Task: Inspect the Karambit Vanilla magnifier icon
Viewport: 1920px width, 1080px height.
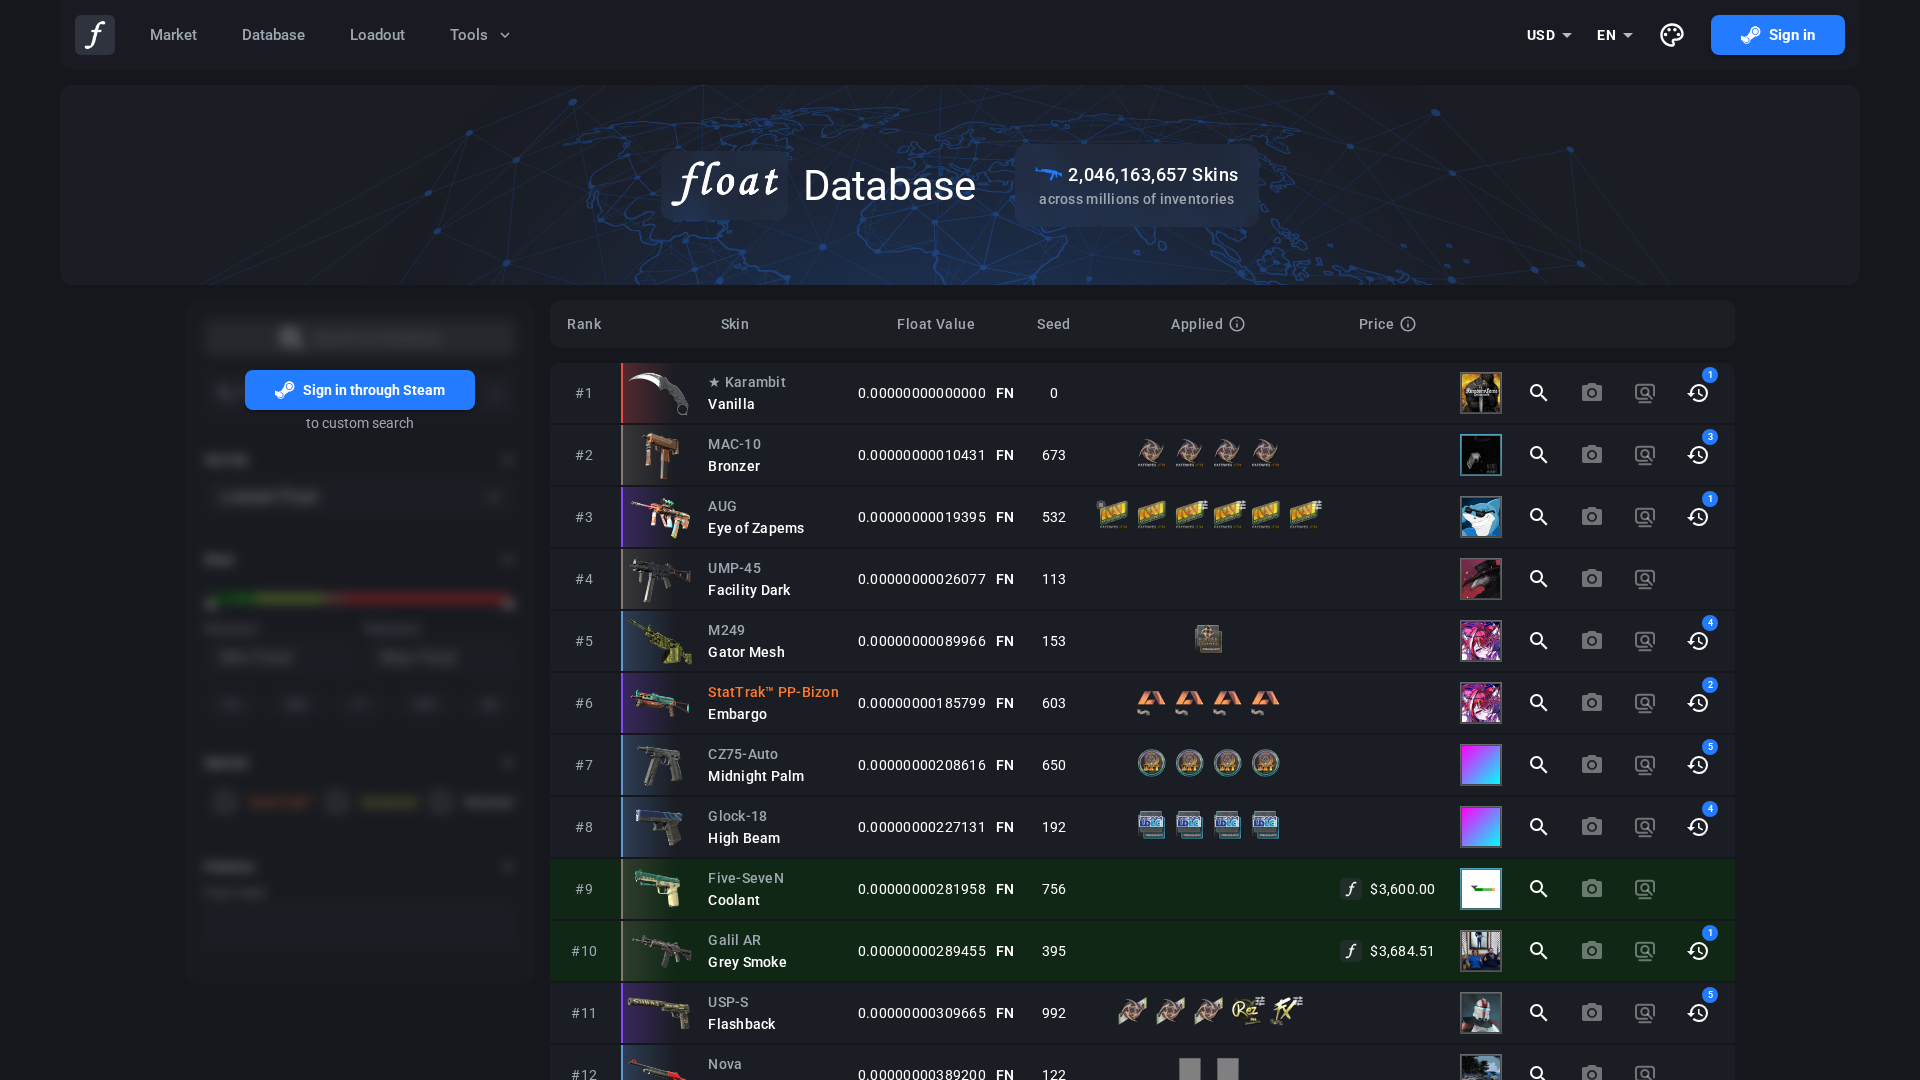Action: pyautogui.click(x=1539, y=393)
